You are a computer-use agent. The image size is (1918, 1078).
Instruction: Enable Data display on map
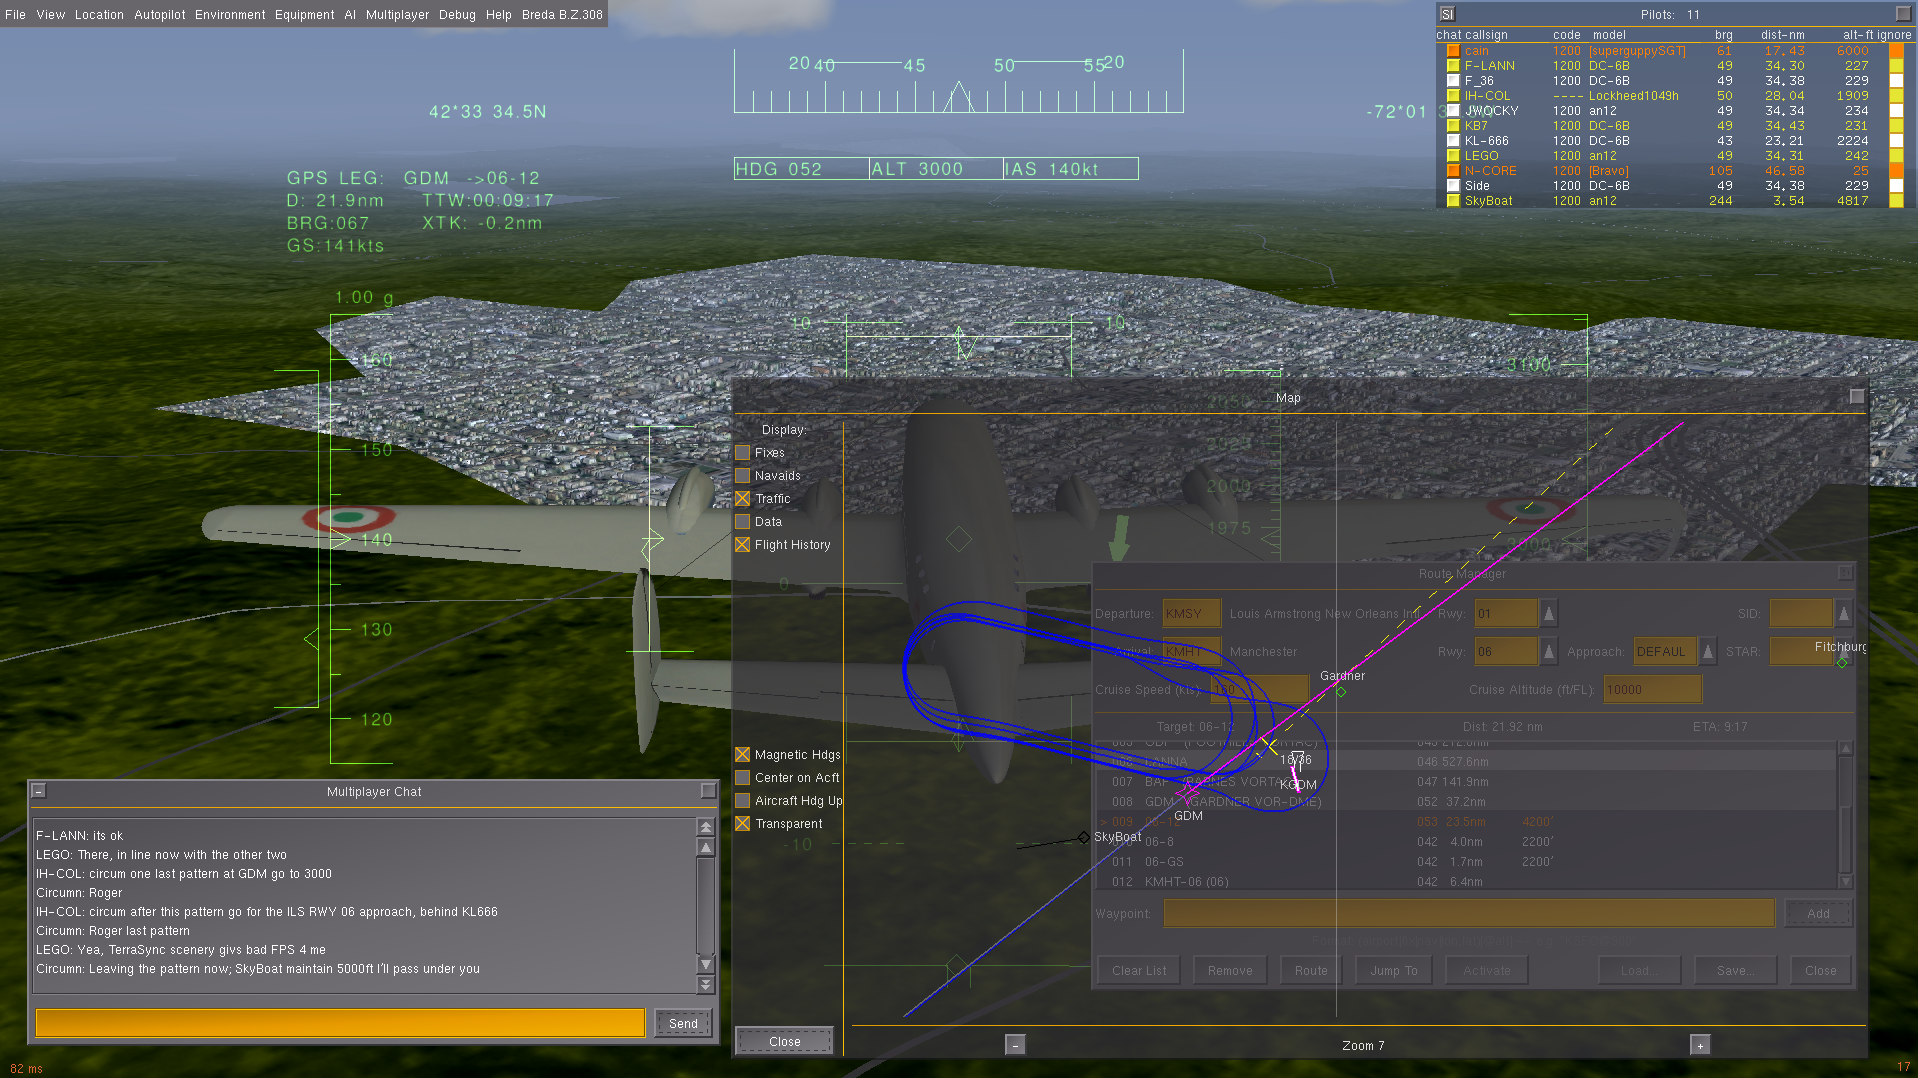743,522
